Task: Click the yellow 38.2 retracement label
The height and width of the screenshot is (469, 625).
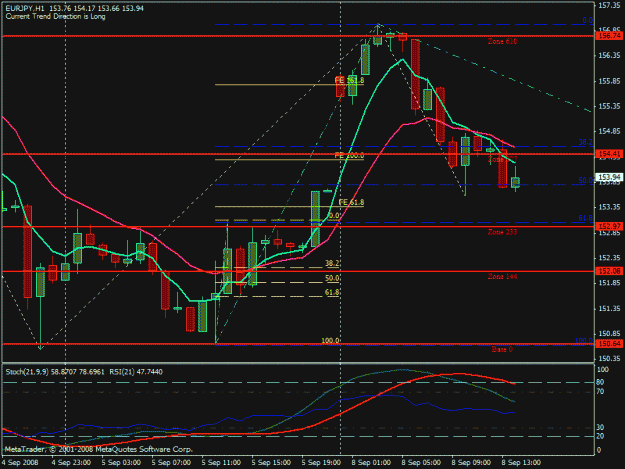Action: [332, 263]
